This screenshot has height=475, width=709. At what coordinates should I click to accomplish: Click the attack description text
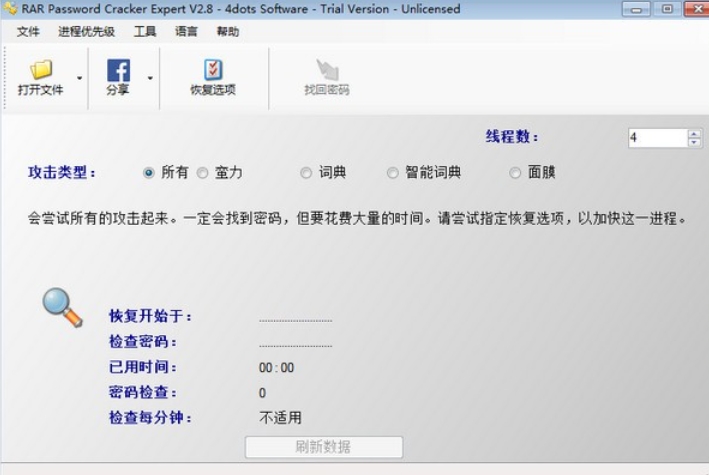(x=357, y=218)
